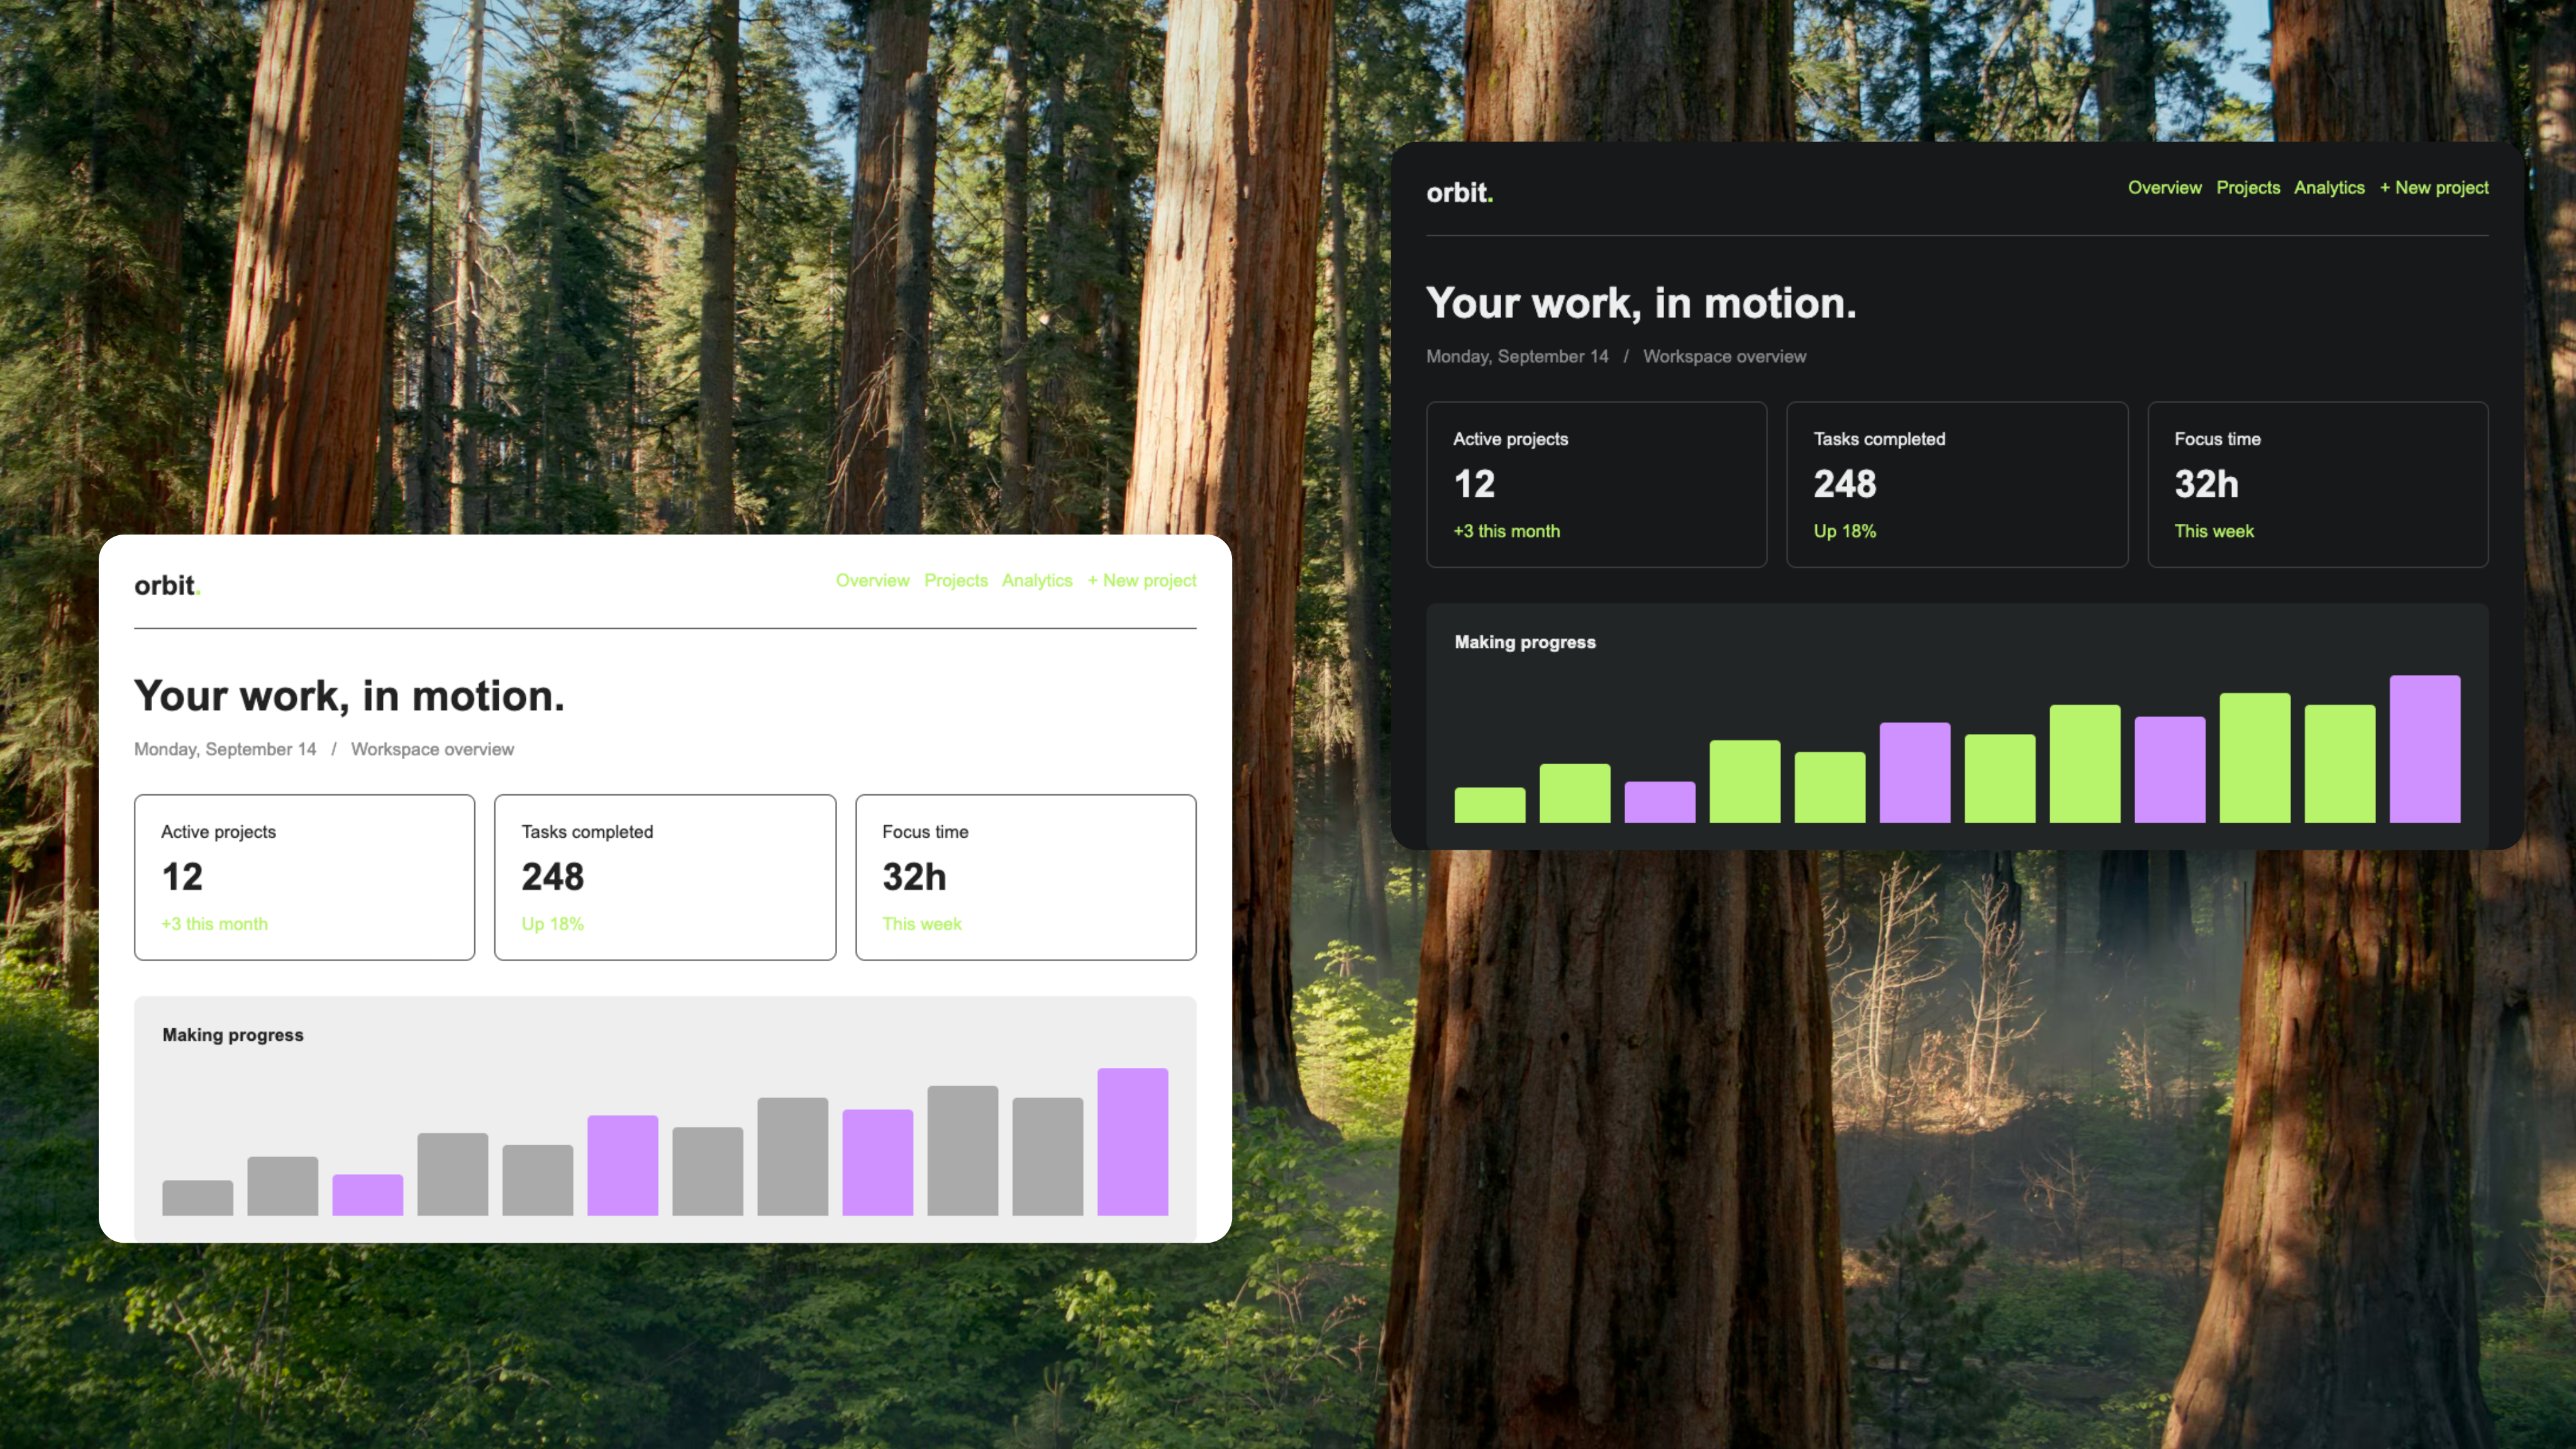Select 'Focus time' card in the dark window
Viewport: 2576px width, 1449px height.
(x=2318, y=484)
